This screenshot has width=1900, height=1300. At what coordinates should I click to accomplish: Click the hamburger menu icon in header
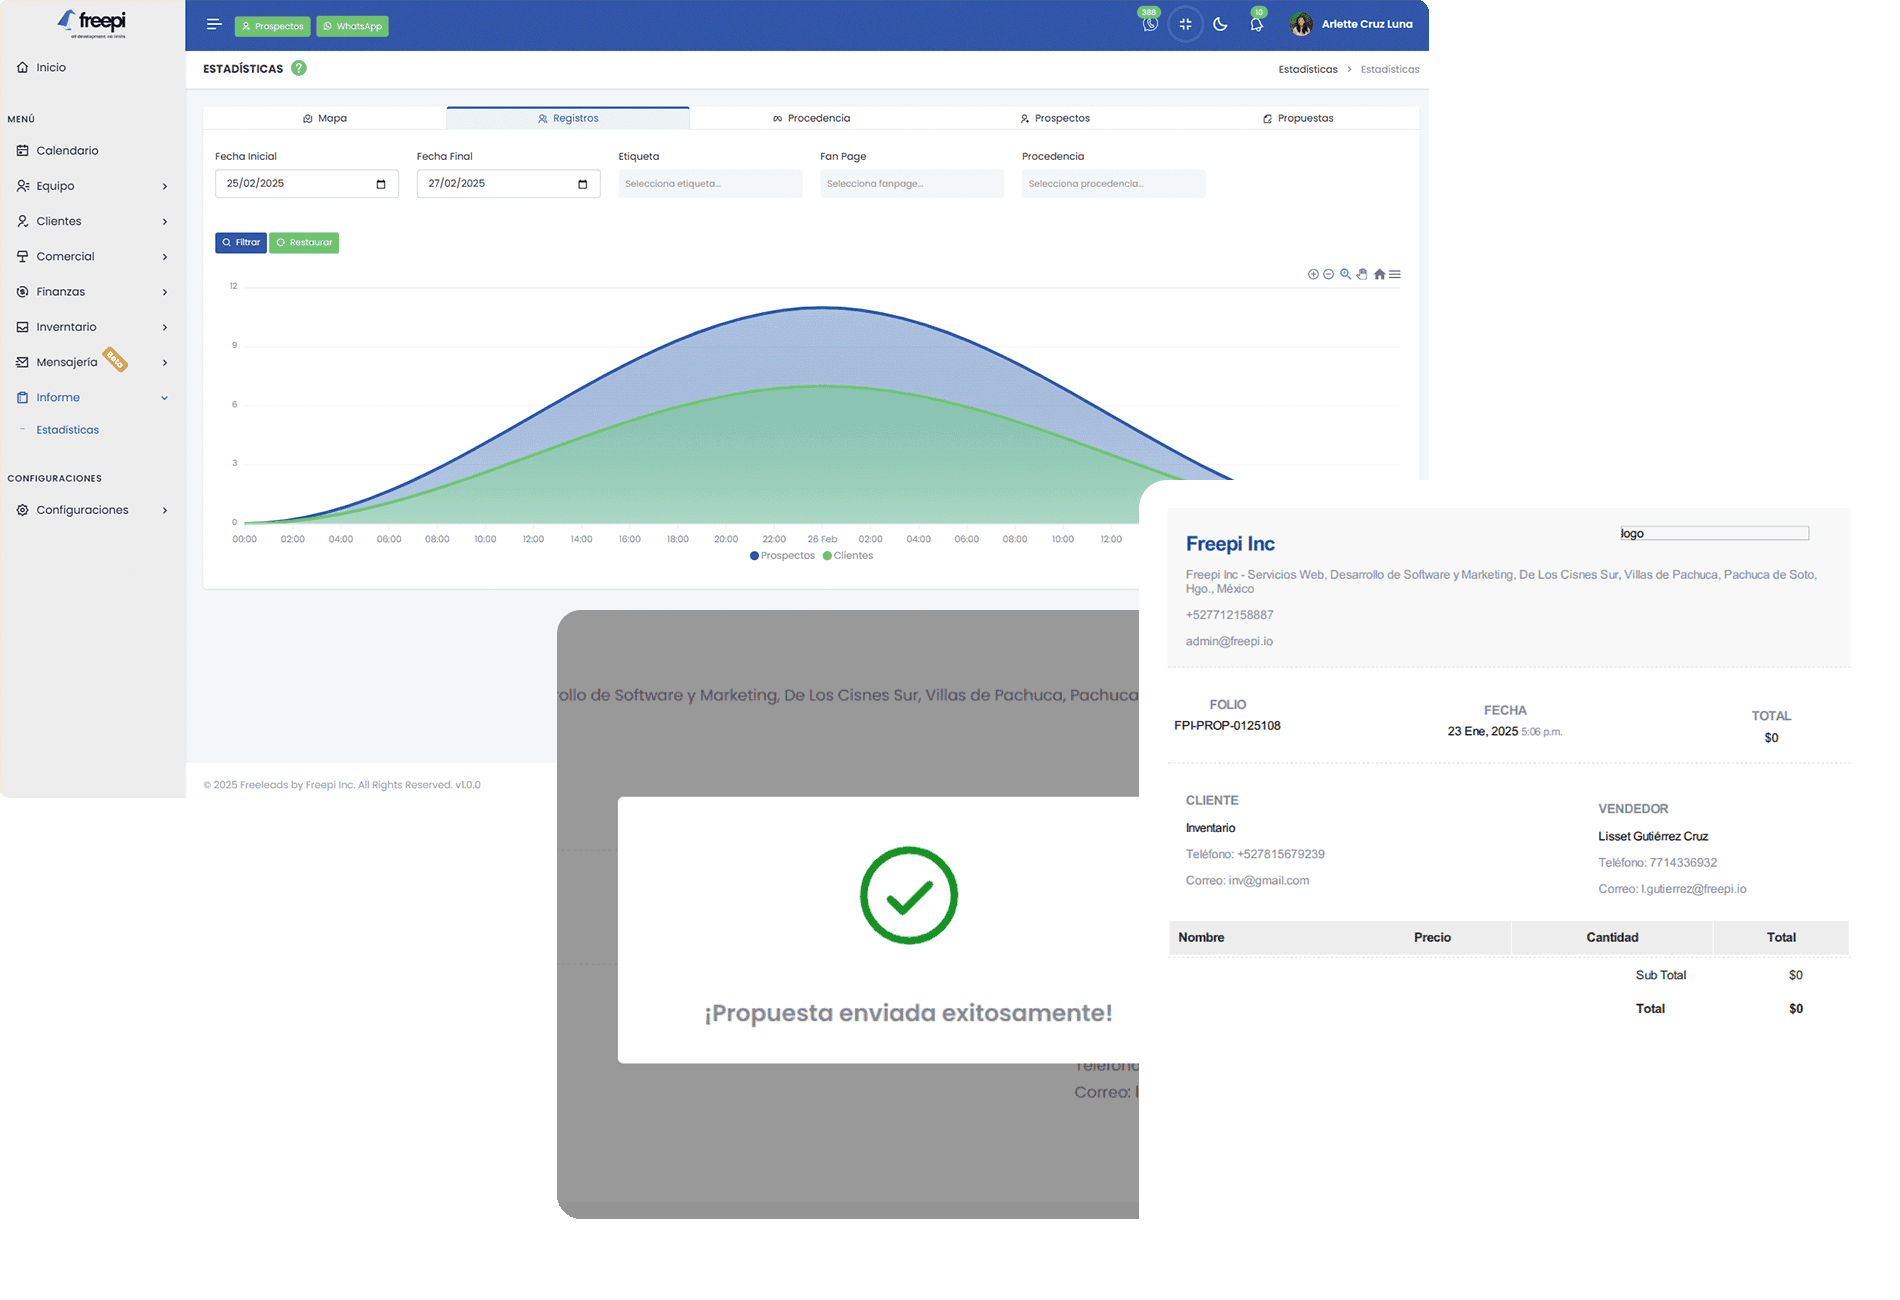(x=213, y=25)
